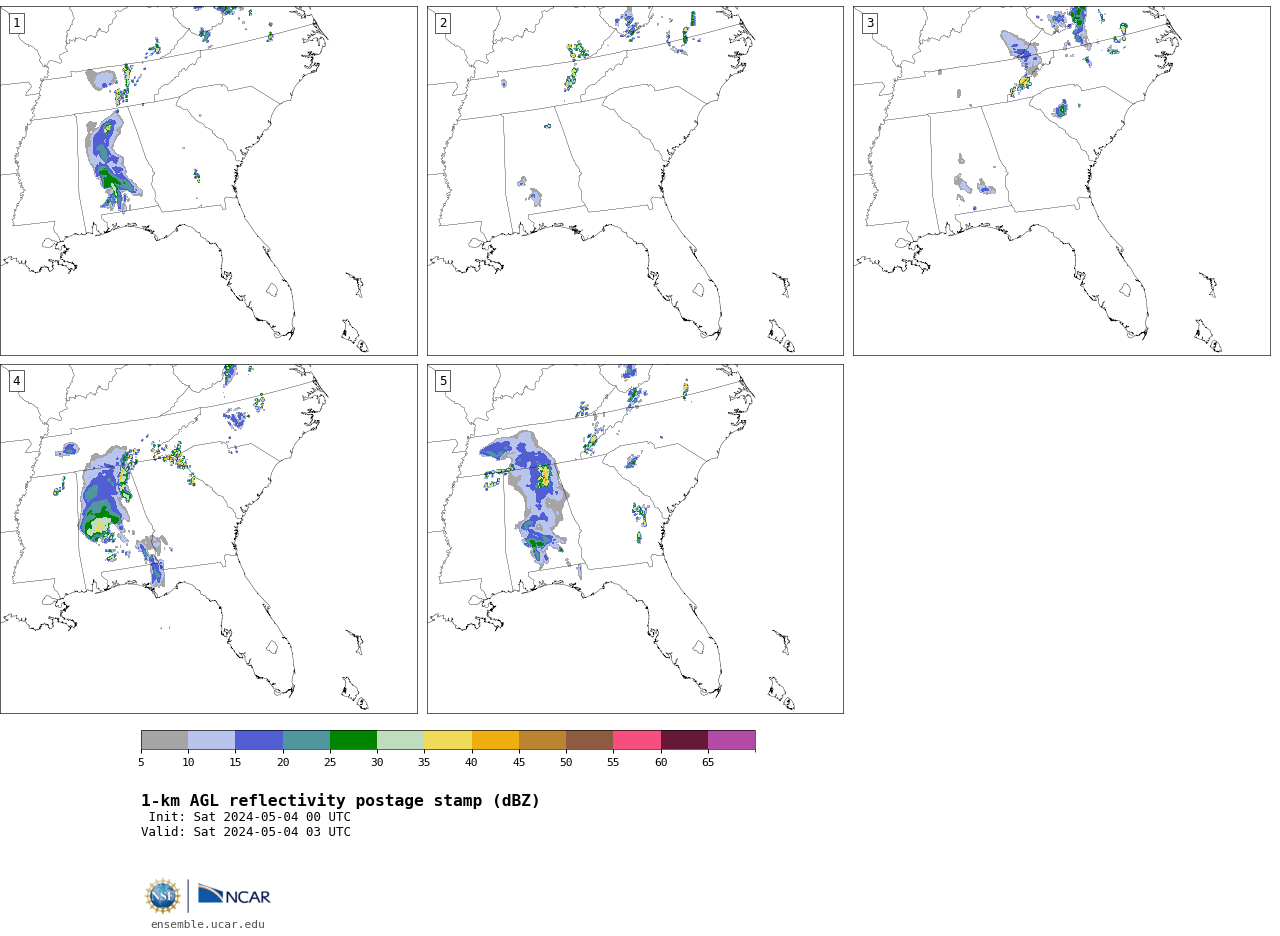Select the yellow 35-40 dBZ swatch
This screenshot has width=1280, height=936.
tap(448, 740)
